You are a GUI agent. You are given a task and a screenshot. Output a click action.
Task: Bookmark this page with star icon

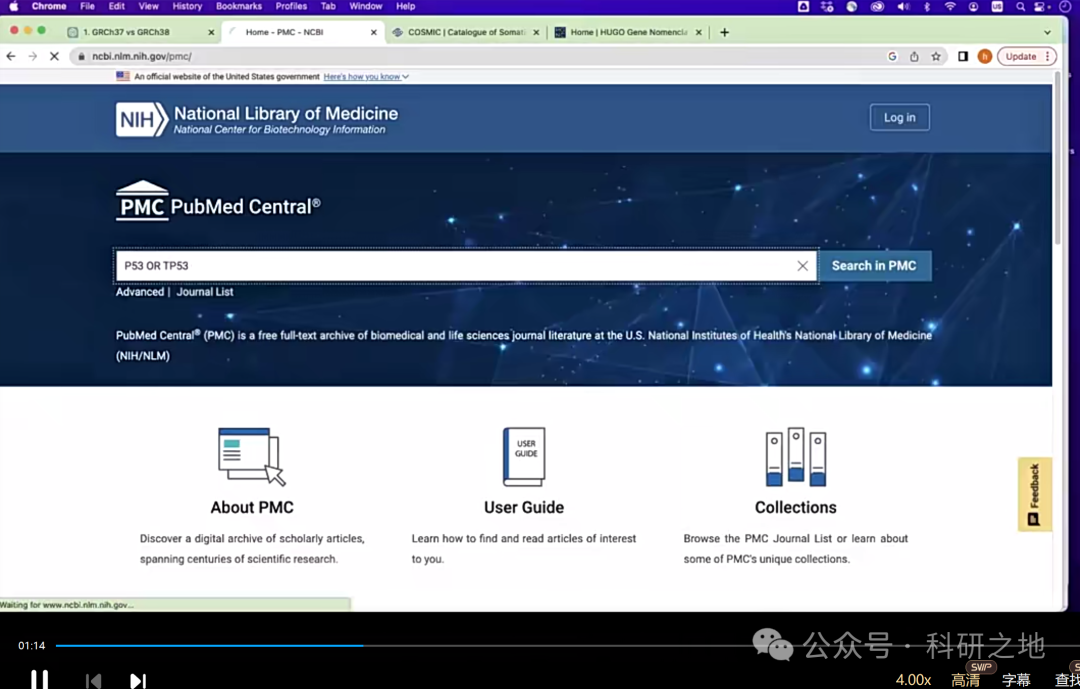[x=936, y=56]
